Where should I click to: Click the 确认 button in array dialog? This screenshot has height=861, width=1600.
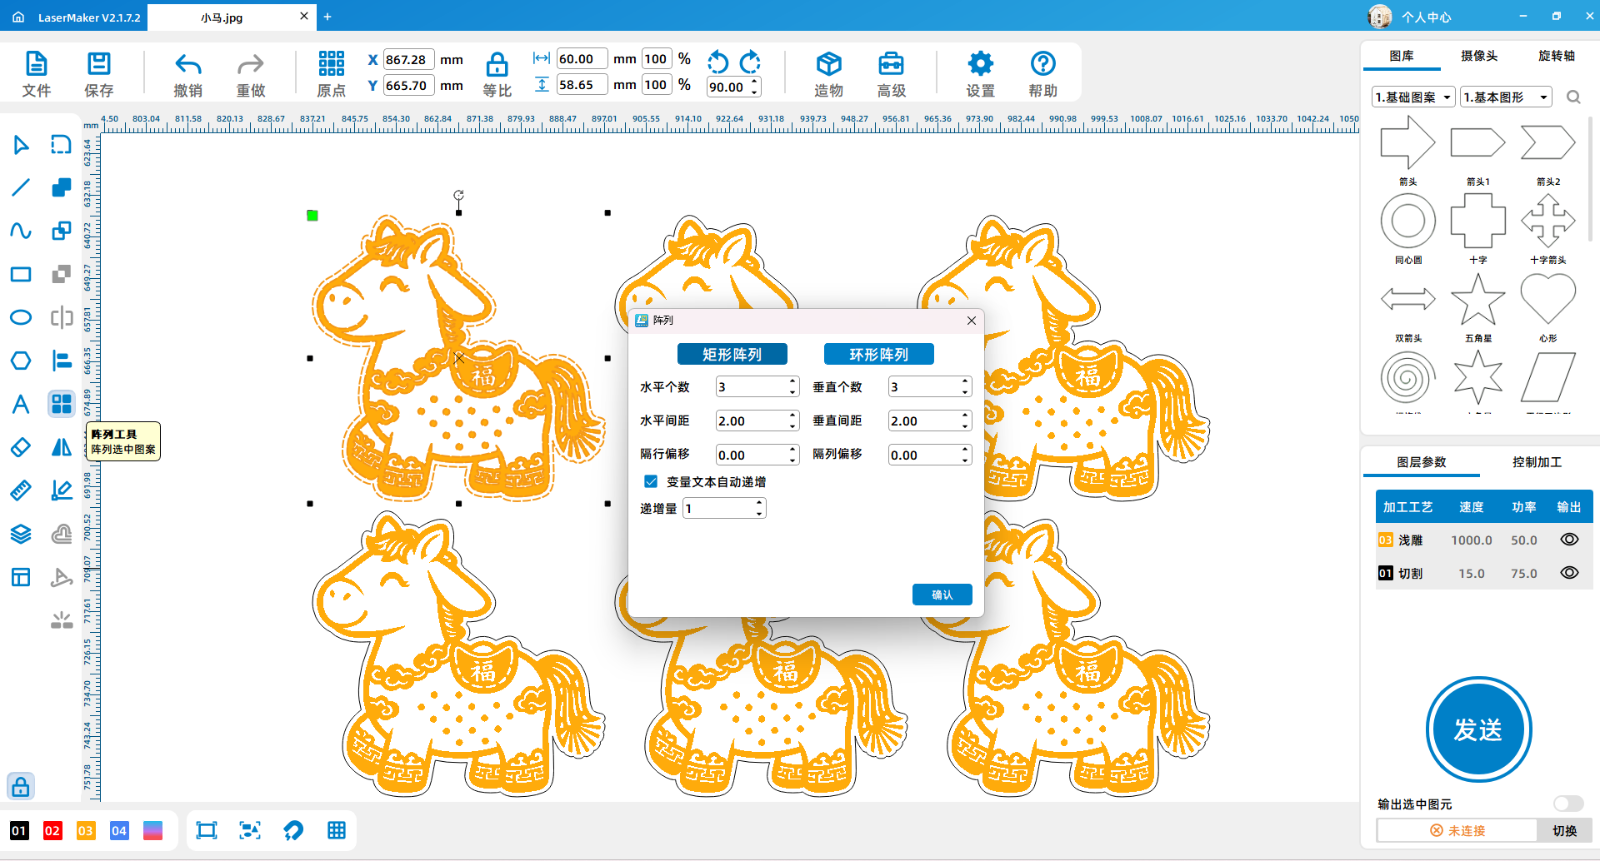942,595
